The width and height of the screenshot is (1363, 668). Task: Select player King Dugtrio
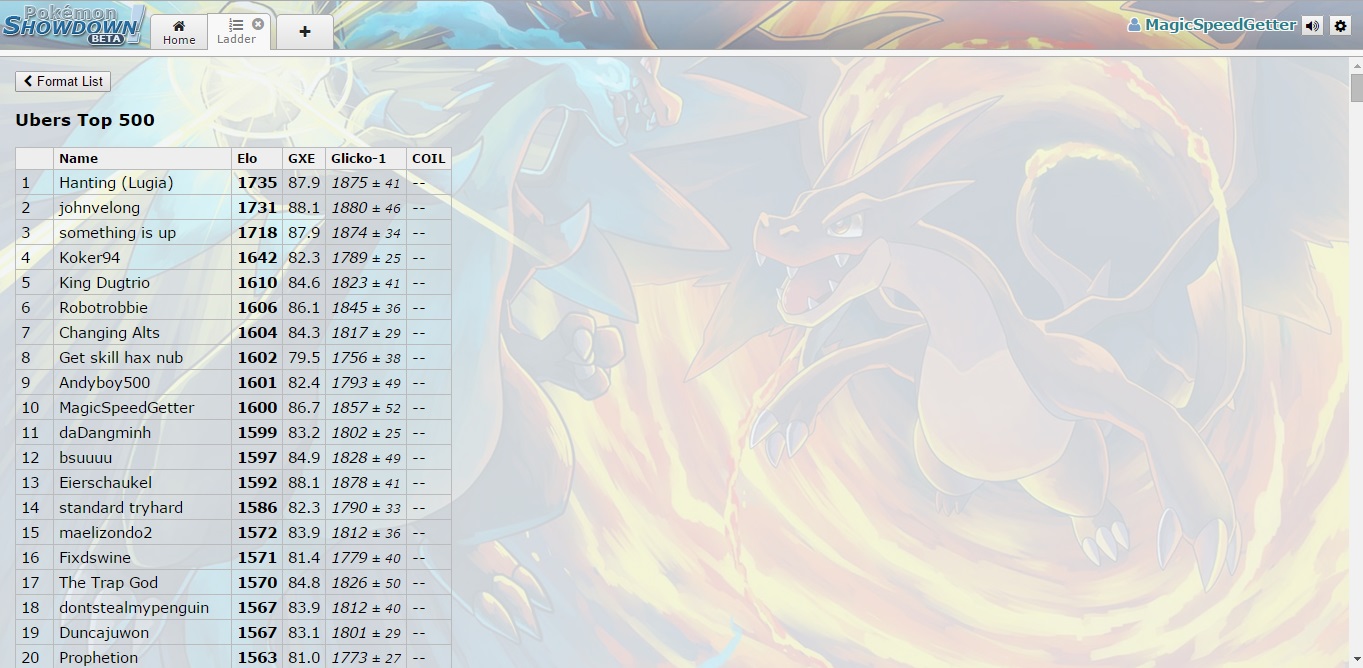point(104,283)
